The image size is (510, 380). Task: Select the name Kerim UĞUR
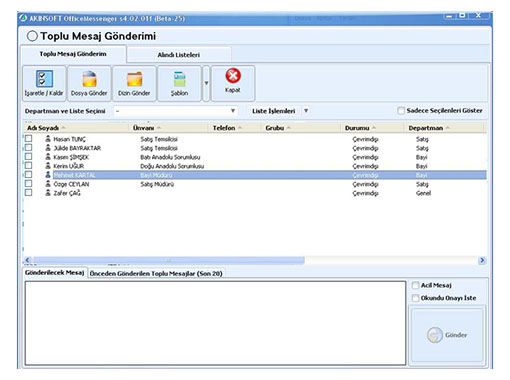point(69,166)
